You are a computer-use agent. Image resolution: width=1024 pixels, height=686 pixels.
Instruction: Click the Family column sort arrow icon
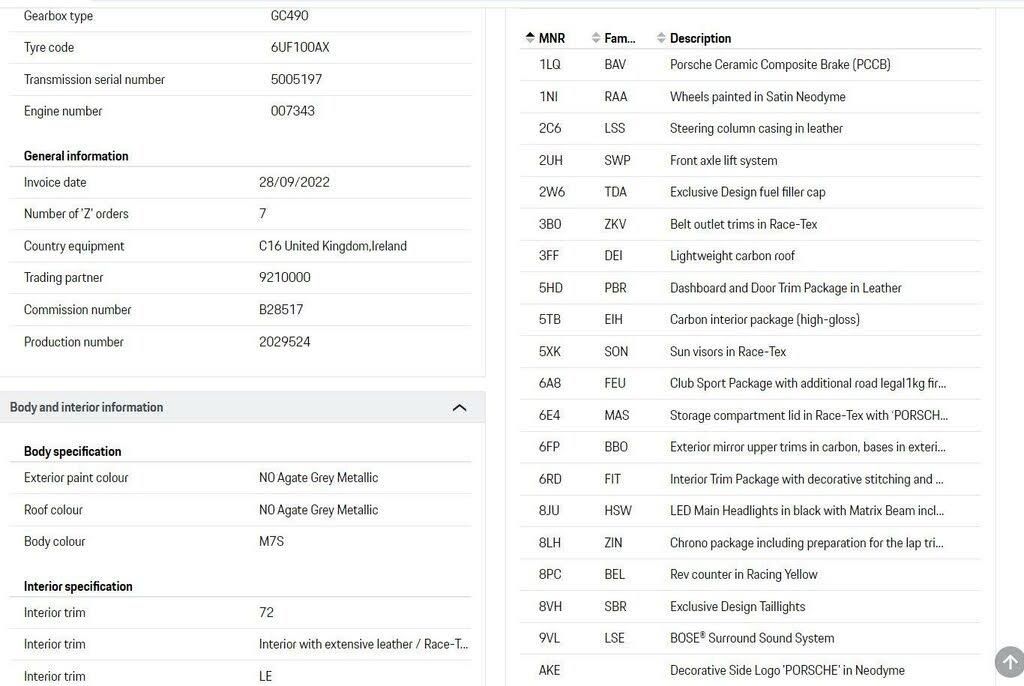point(596,38)
